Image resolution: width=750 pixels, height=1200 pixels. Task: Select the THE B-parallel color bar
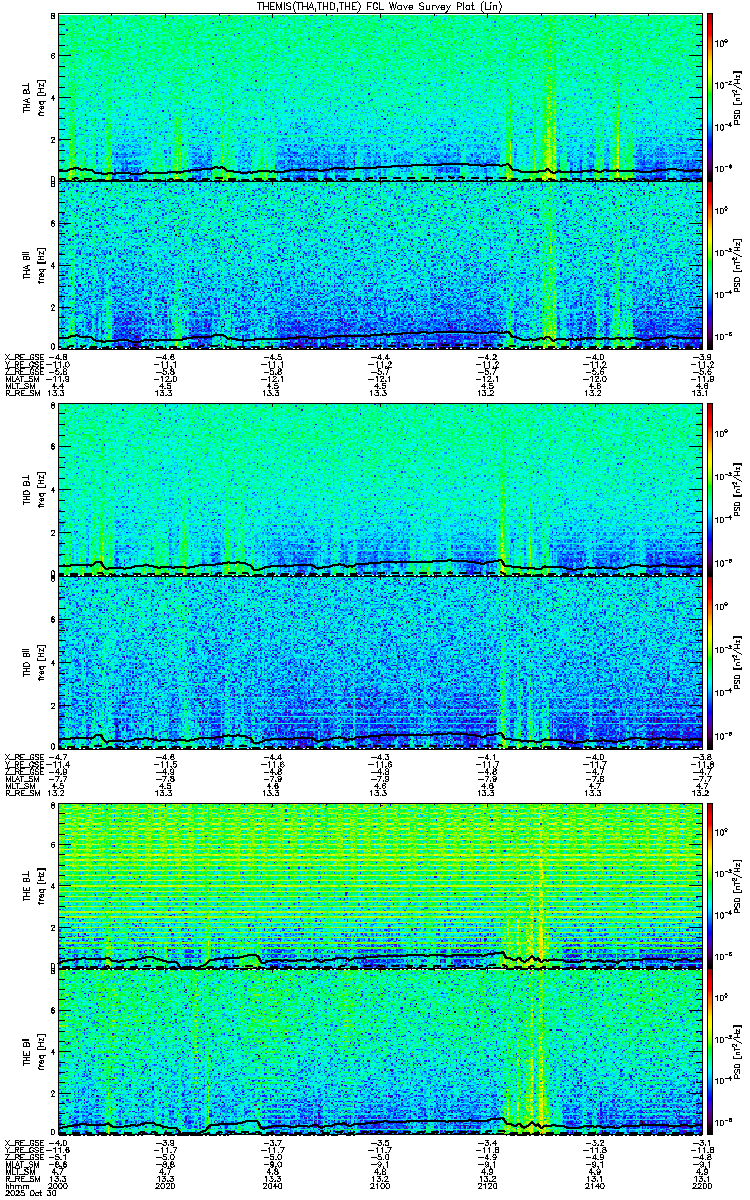click(710, 1054)
